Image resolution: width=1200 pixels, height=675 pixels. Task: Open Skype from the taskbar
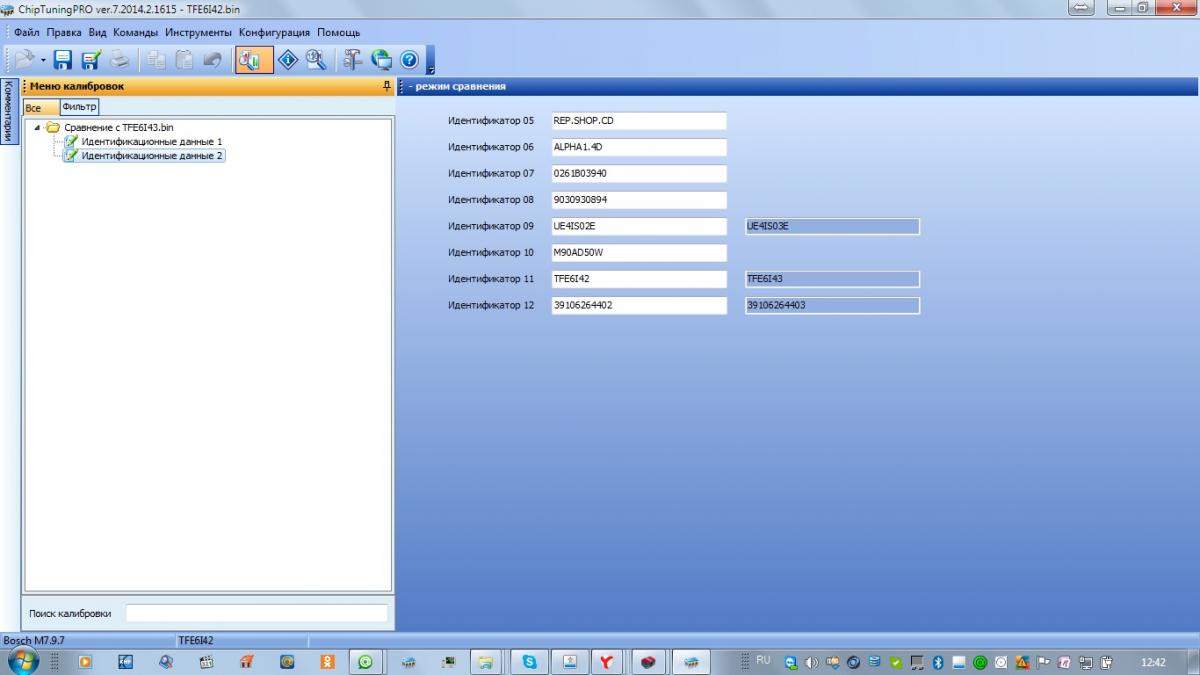coord(529,662)
